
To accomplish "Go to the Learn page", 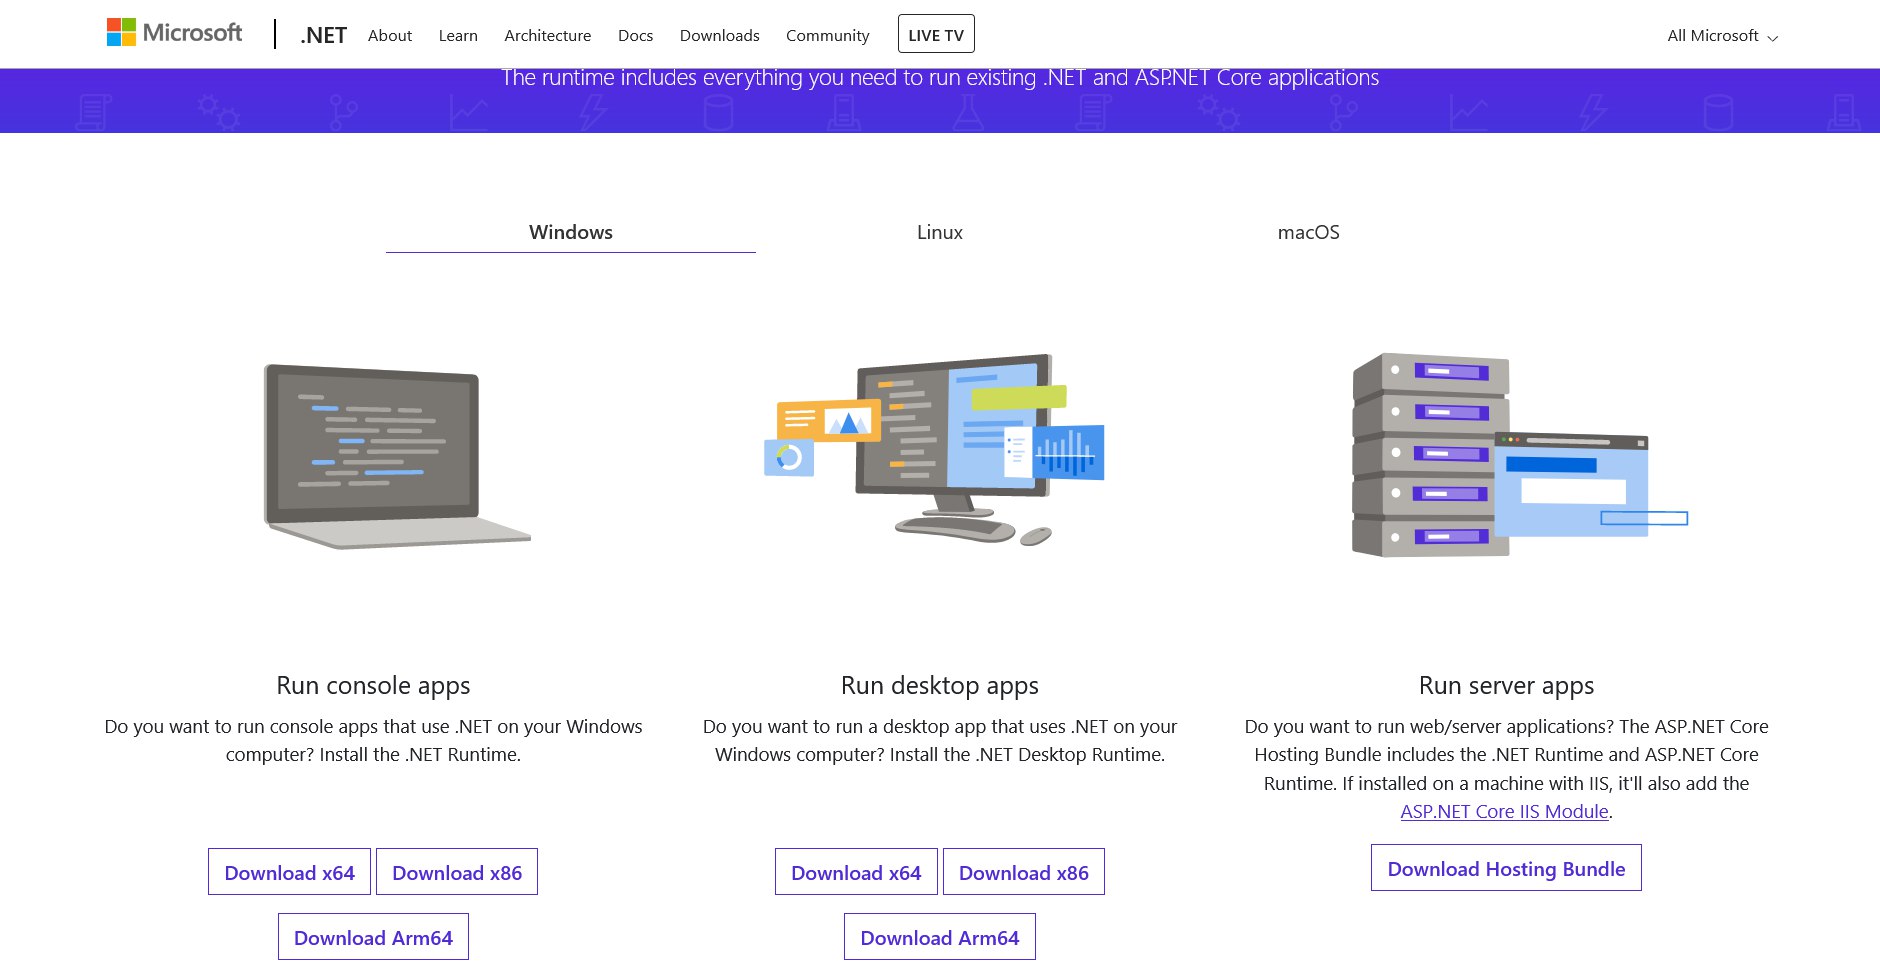I will pyautogui.click(x=458, y=35).
